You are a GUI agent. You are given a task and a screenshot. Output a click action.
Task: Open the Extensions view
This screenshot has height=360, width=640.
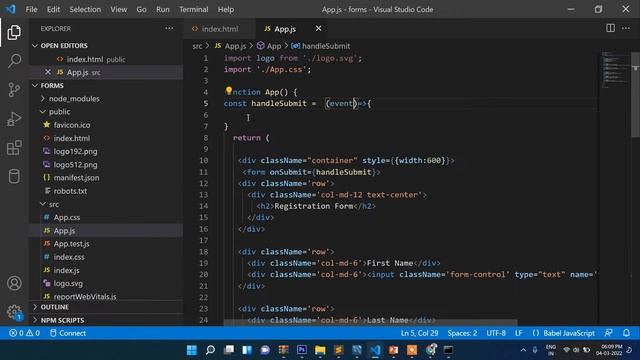(x=14, y=148)
